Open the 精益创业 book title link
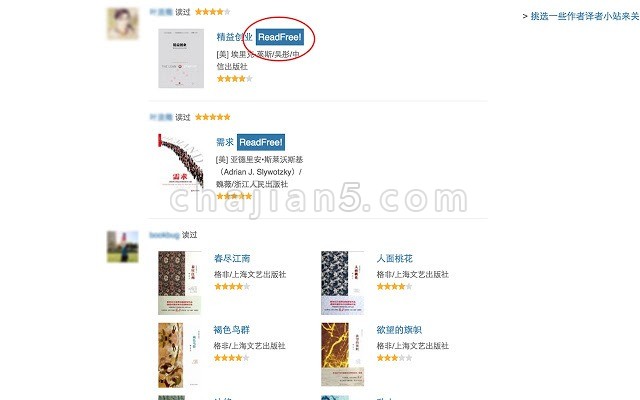This screenshot has height=400, width=640. point(235,37)
